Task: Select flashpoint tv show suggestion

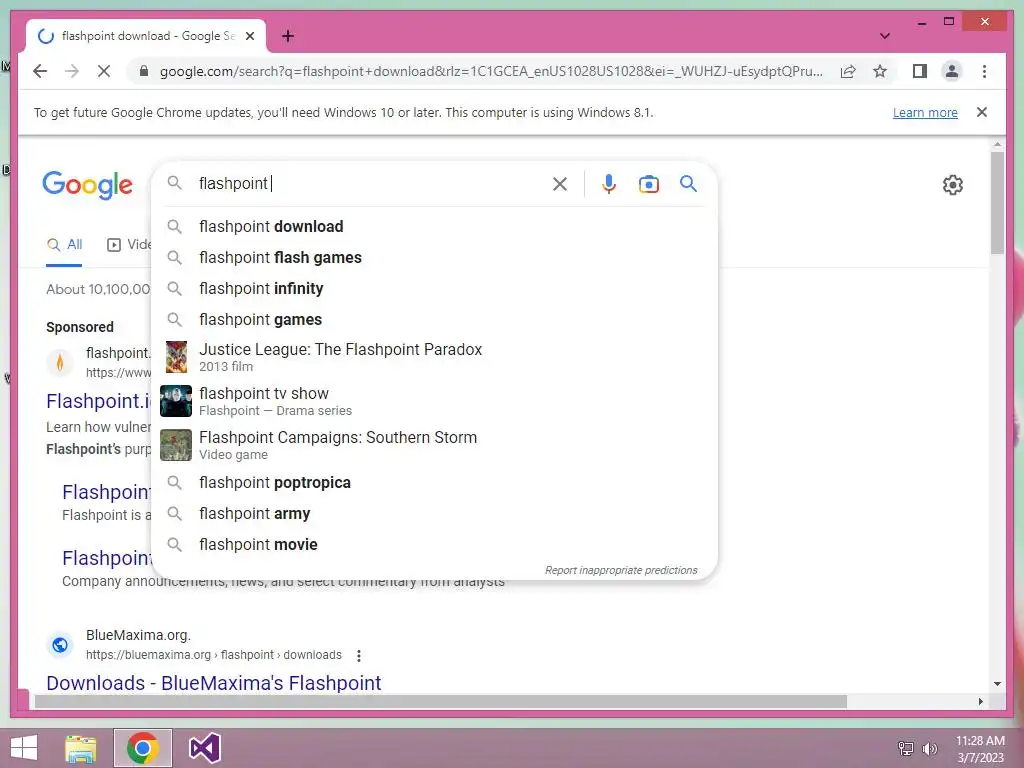Action: point(434,401)
